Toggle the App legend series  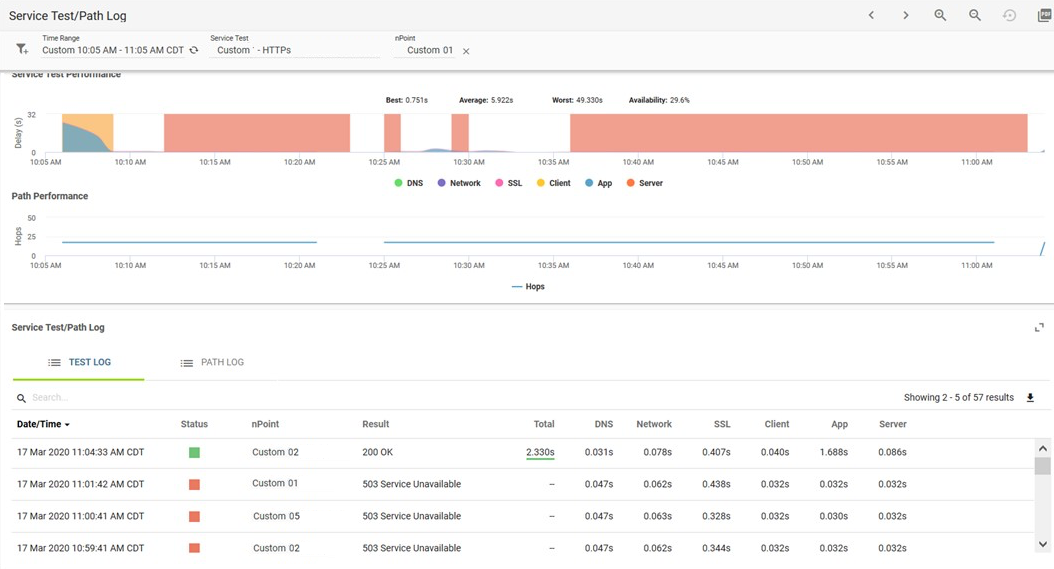pyautogui.click(x=598, y=183)
